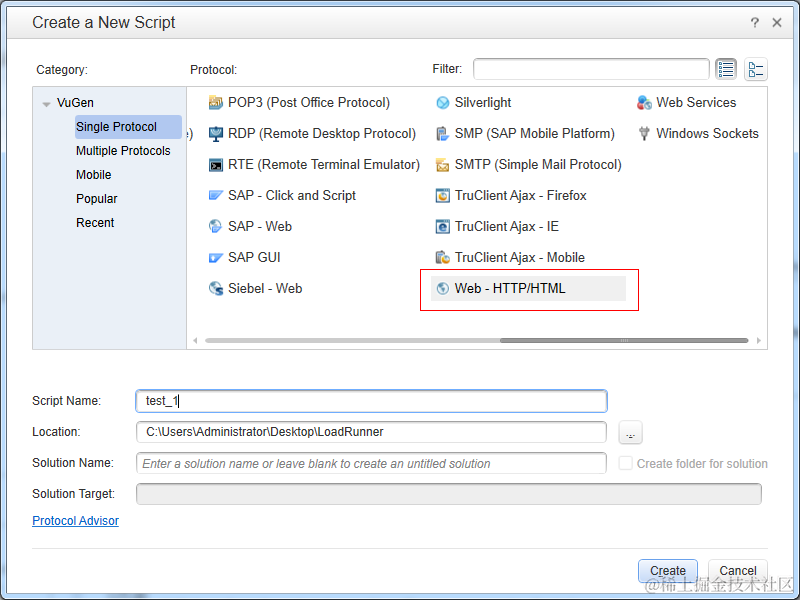Click the POP3 protocol icon
800x600 pixels.
[216, 103]
